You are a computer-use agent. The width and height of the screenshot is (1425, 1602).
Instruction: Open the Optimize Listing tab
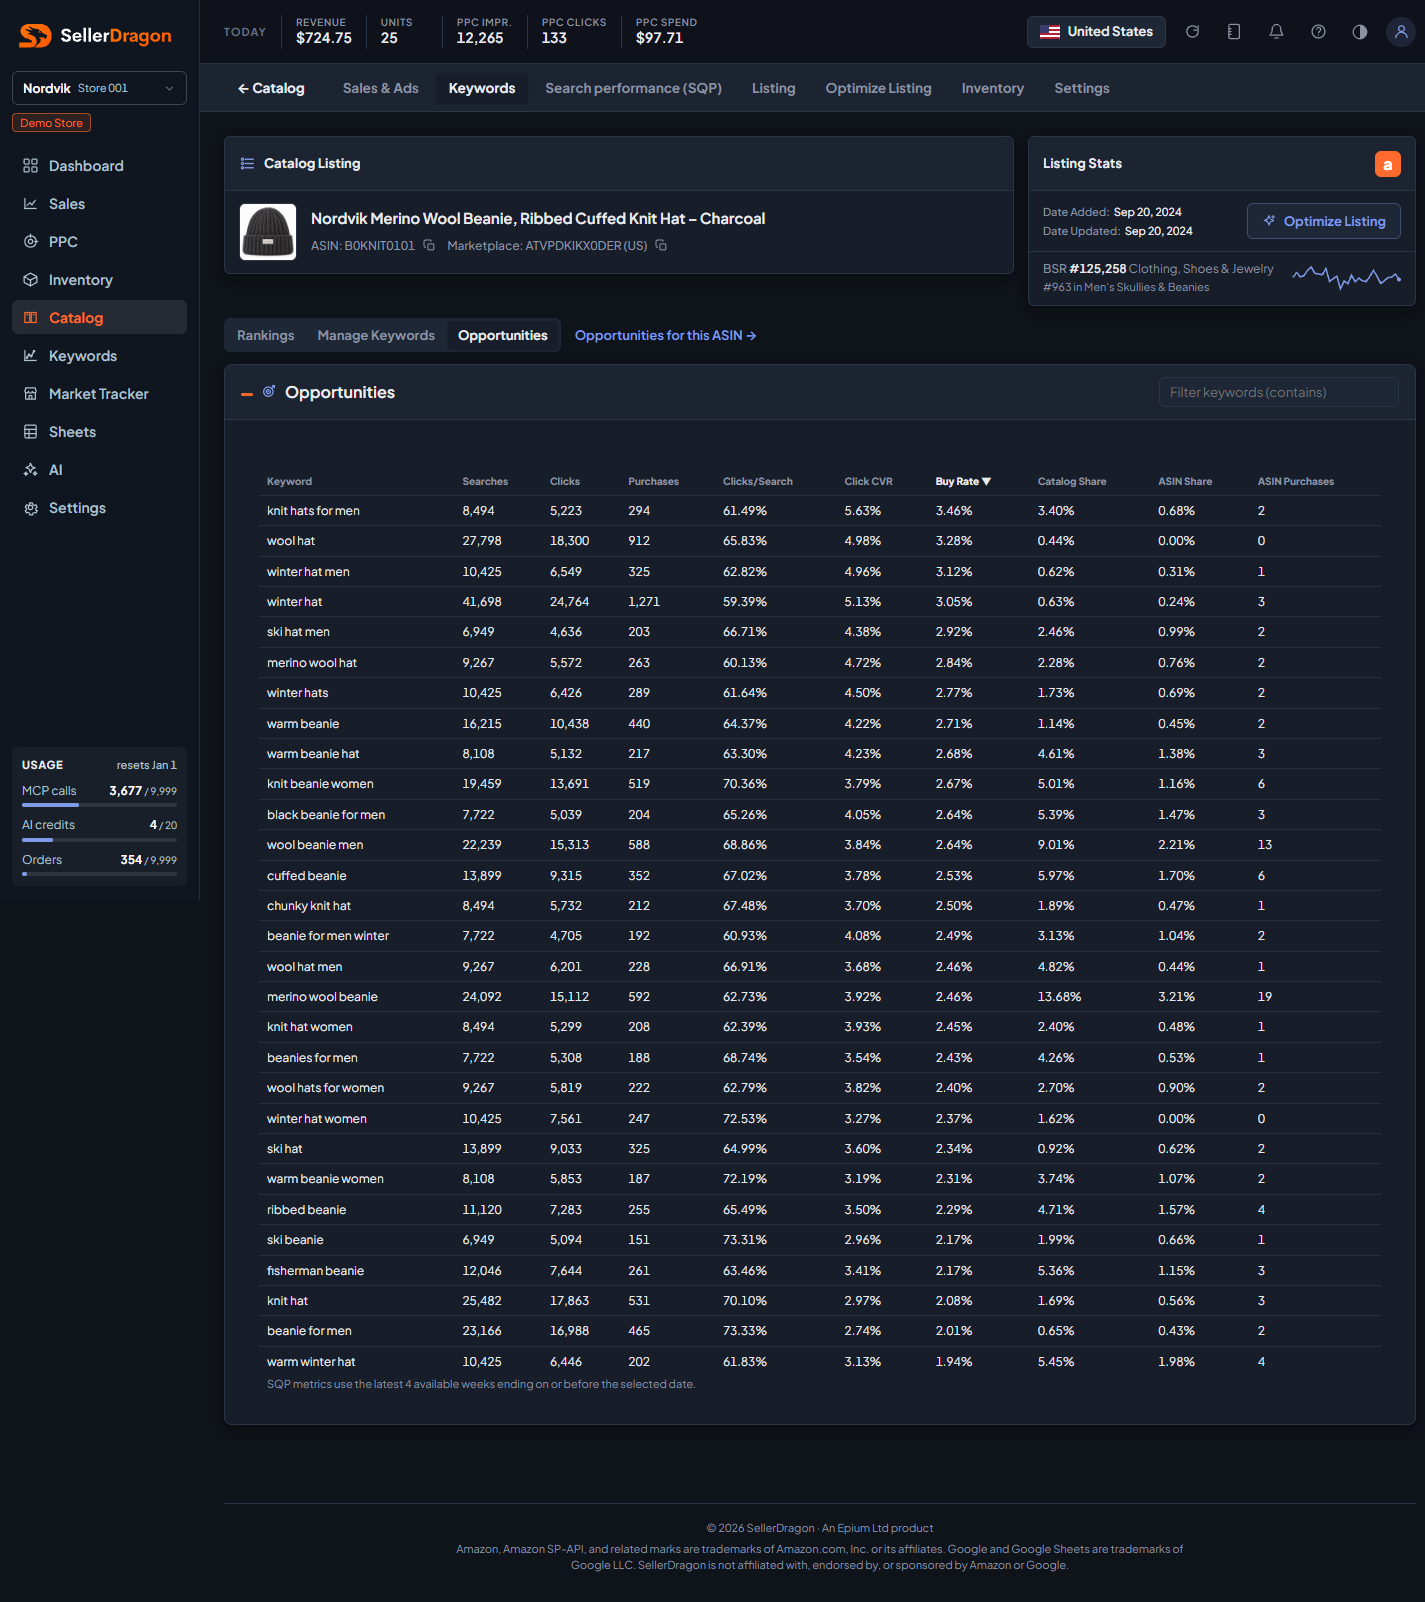point(879,88)
